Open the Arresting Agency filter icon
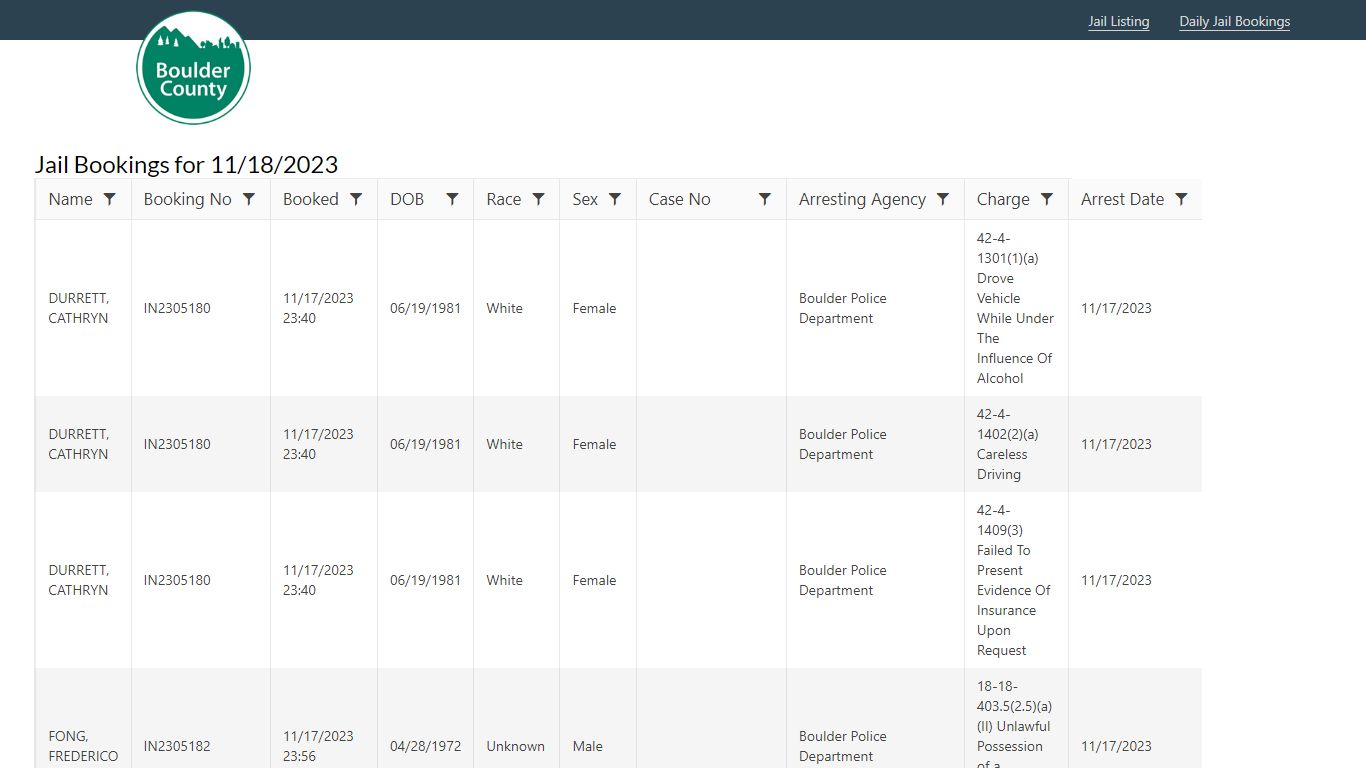 point(943,199)
